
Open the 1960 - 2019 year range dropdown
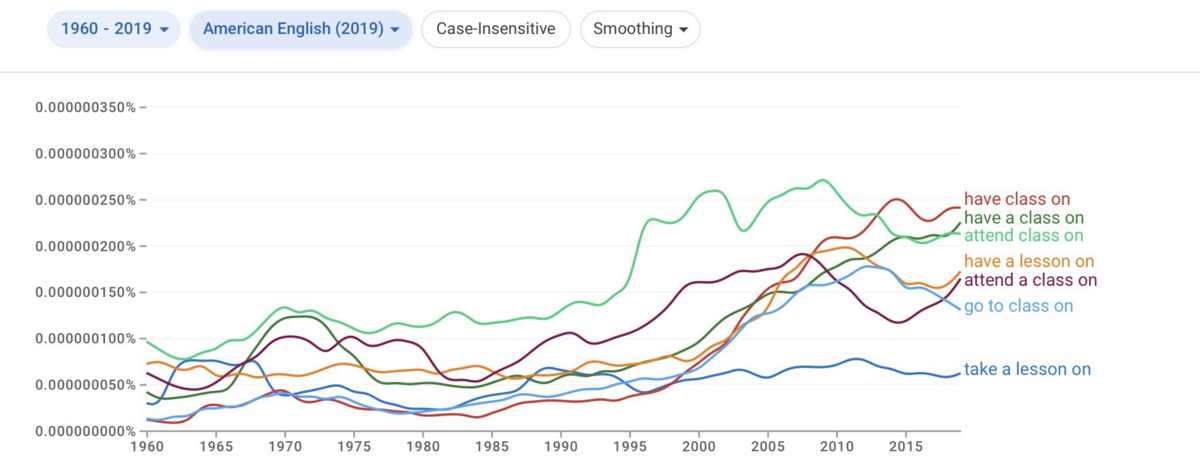114,29
